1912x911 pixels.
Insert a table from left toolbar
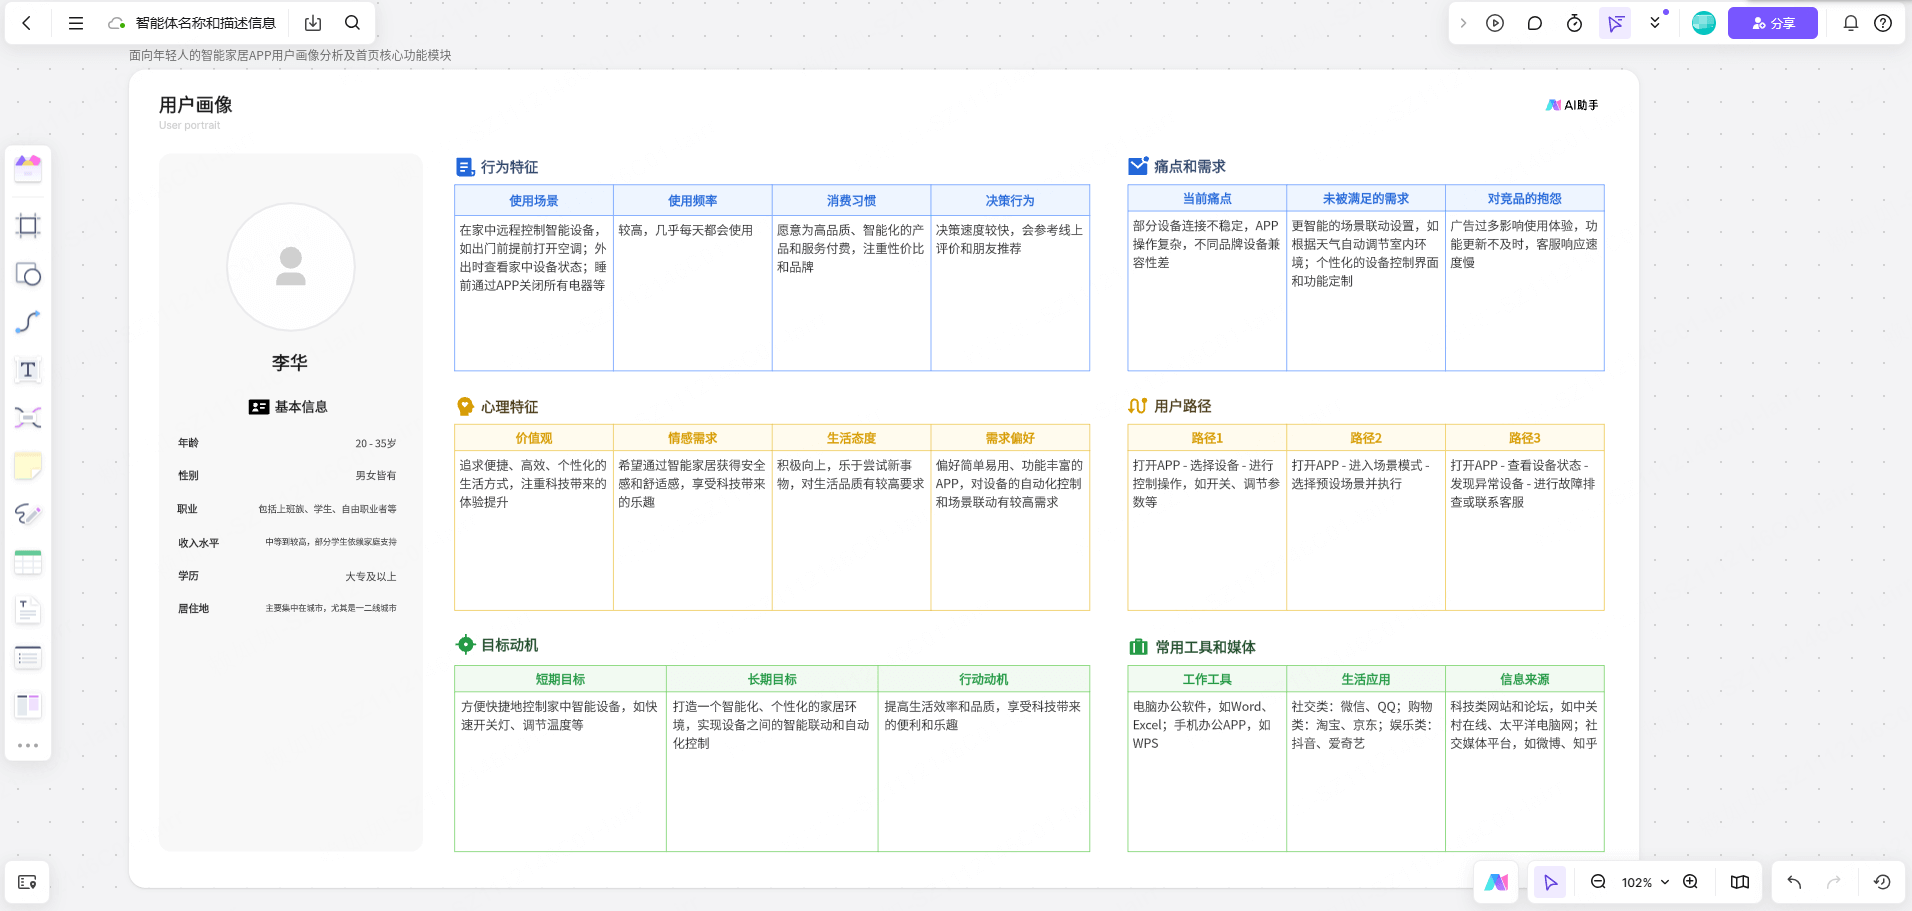point(28,562)
